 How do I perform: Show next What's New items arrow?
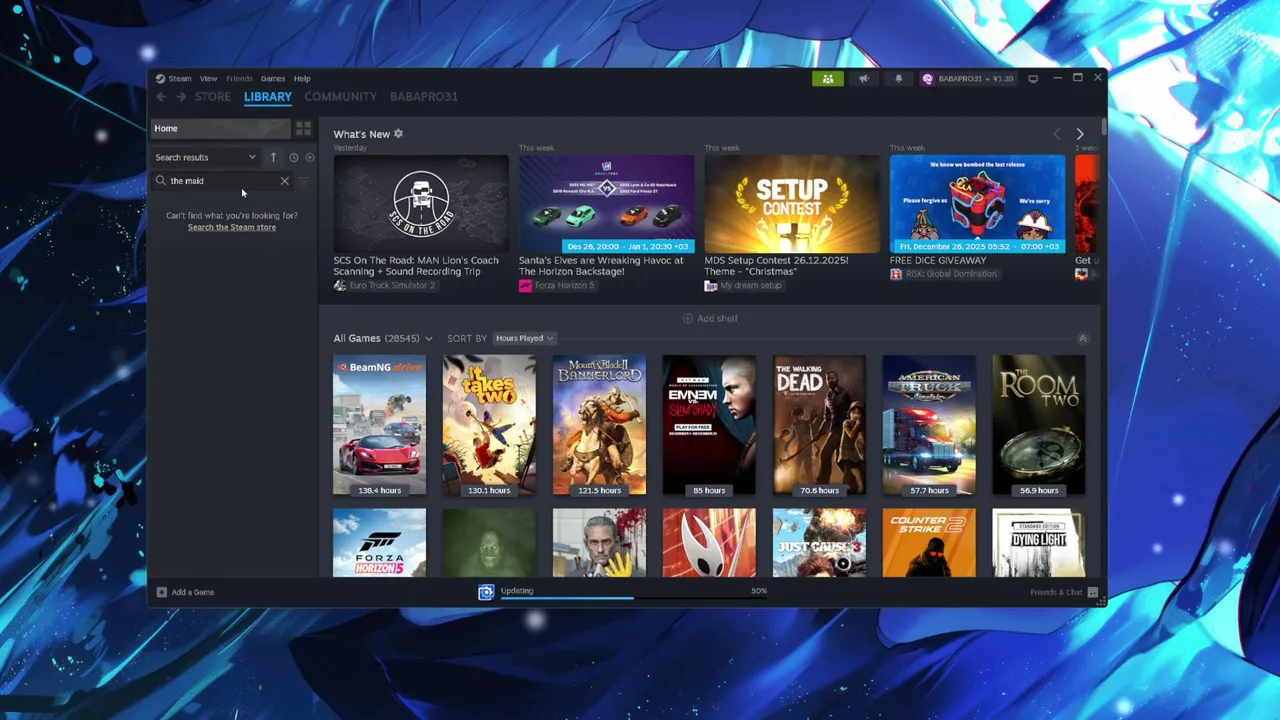click(x=1079, y=134)
